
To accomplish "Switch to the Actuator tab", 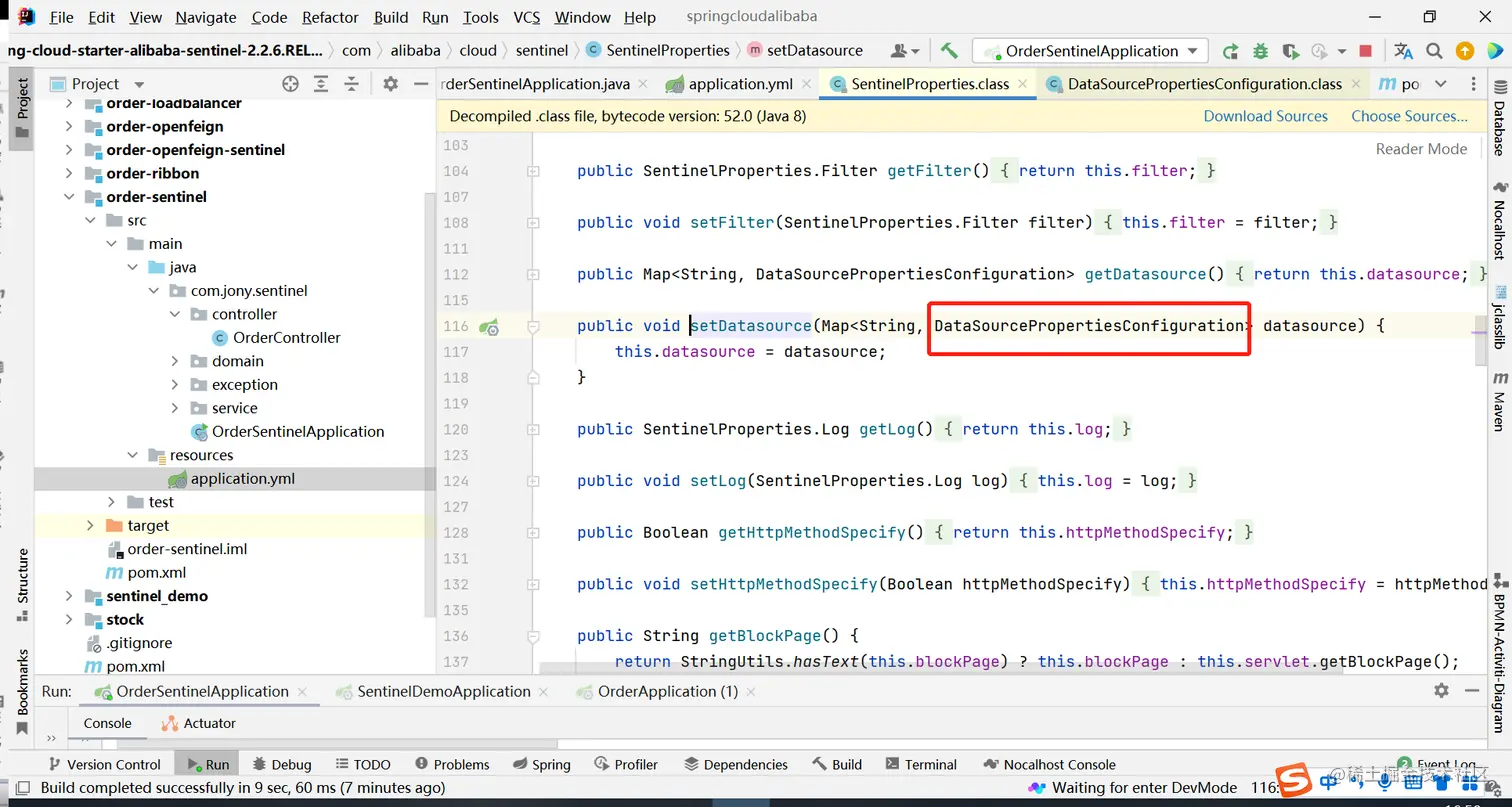I will [x=198, y=723].
